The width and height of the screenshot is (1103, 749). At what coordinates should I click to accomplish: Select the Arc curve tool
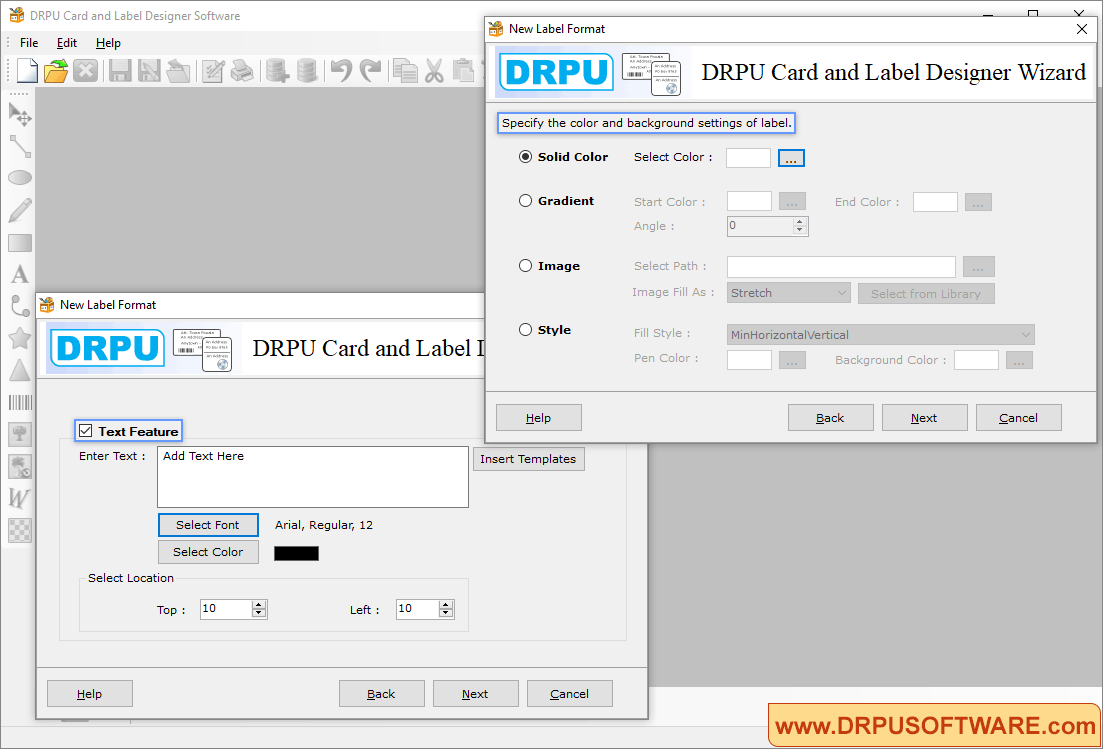[x=20, y=306]
